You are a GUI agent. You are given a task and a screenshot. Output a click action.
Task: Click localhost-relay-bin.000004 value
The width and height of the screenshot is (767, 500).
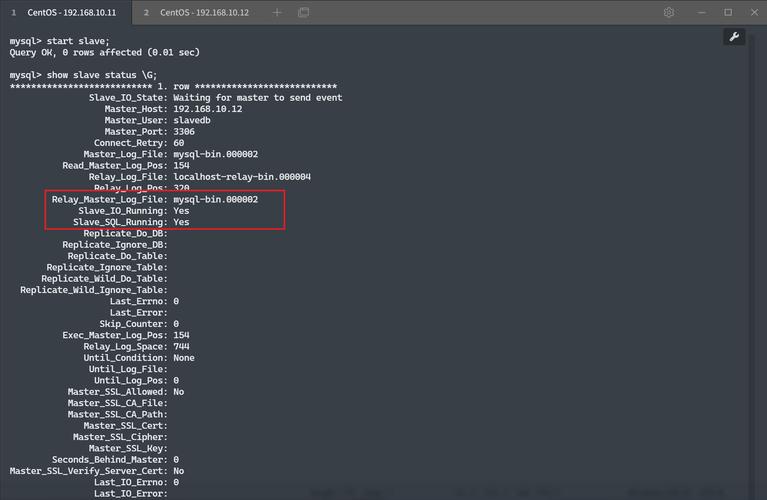pyautogui.click(x=242, y=177)
